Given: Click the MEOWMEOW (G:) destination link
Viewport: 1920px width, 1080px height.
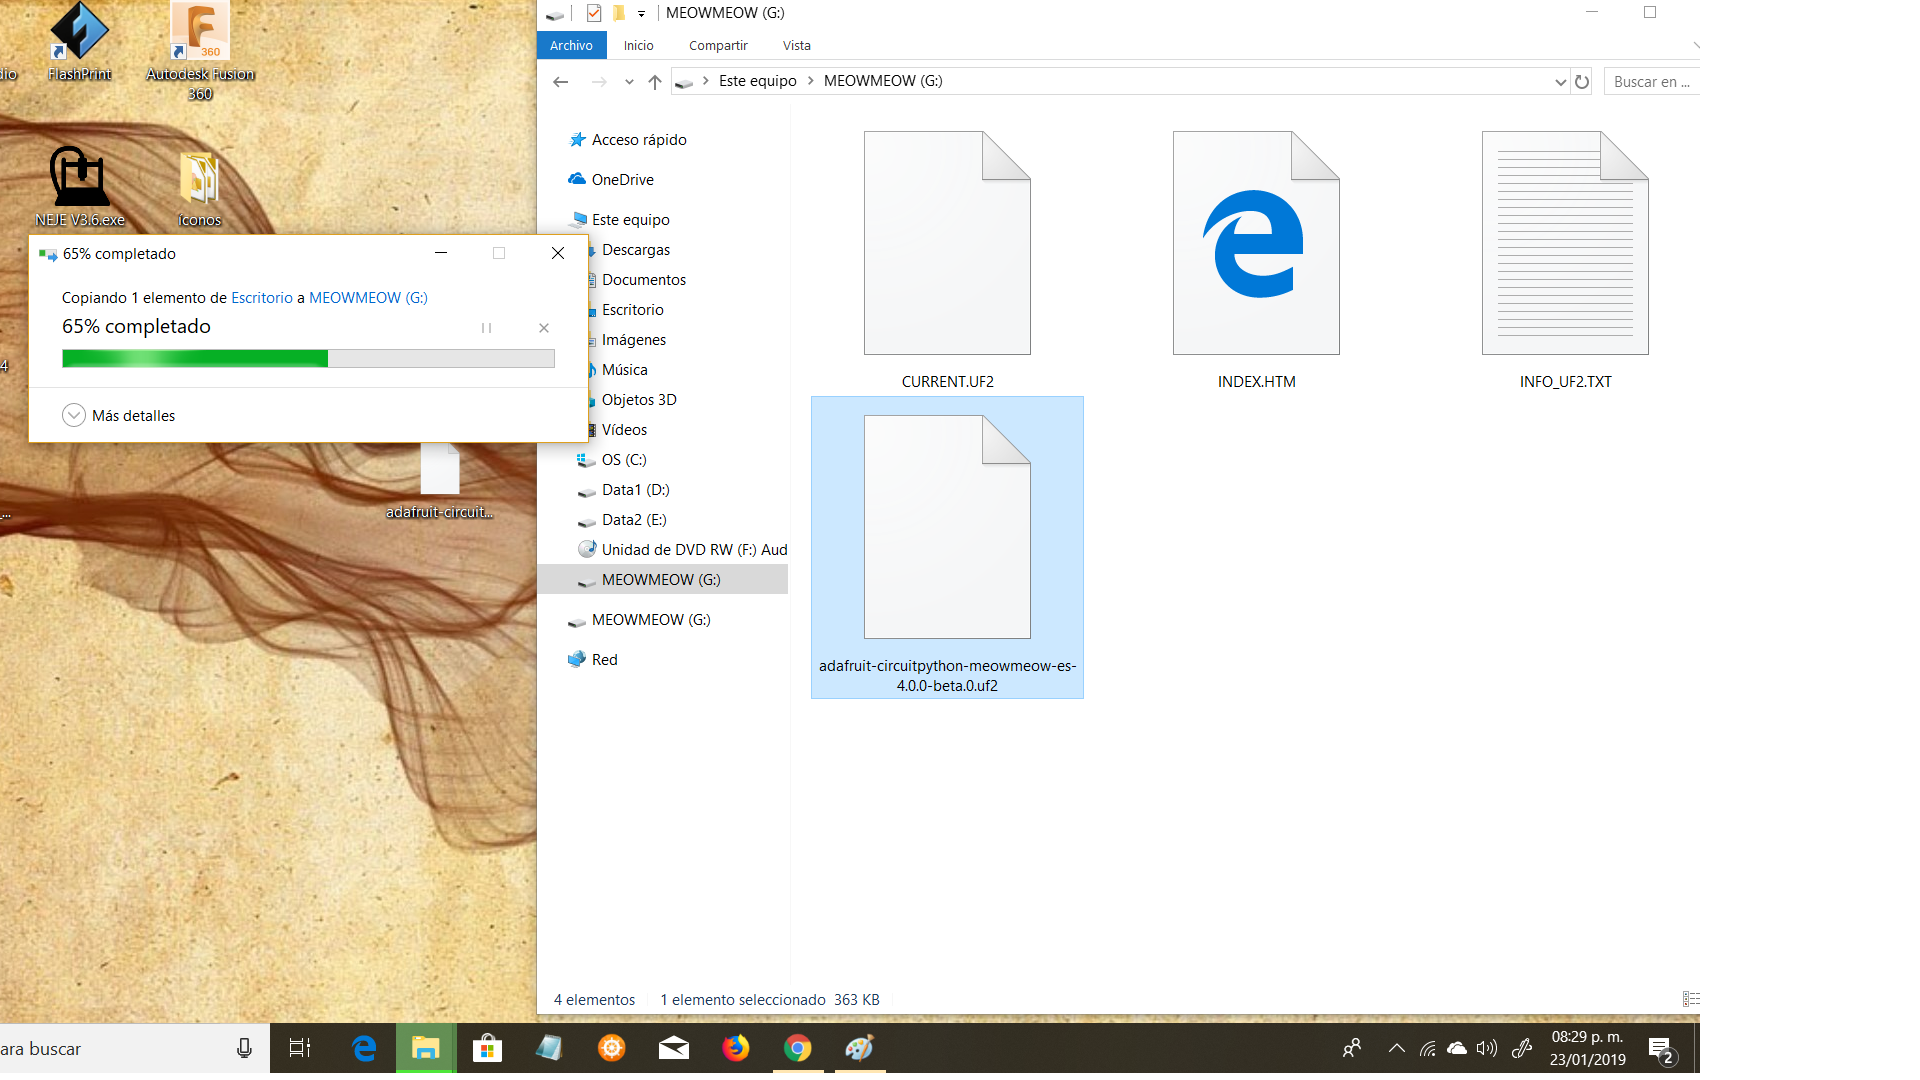Looking at the screenshot, I should (x=368, y=298).
